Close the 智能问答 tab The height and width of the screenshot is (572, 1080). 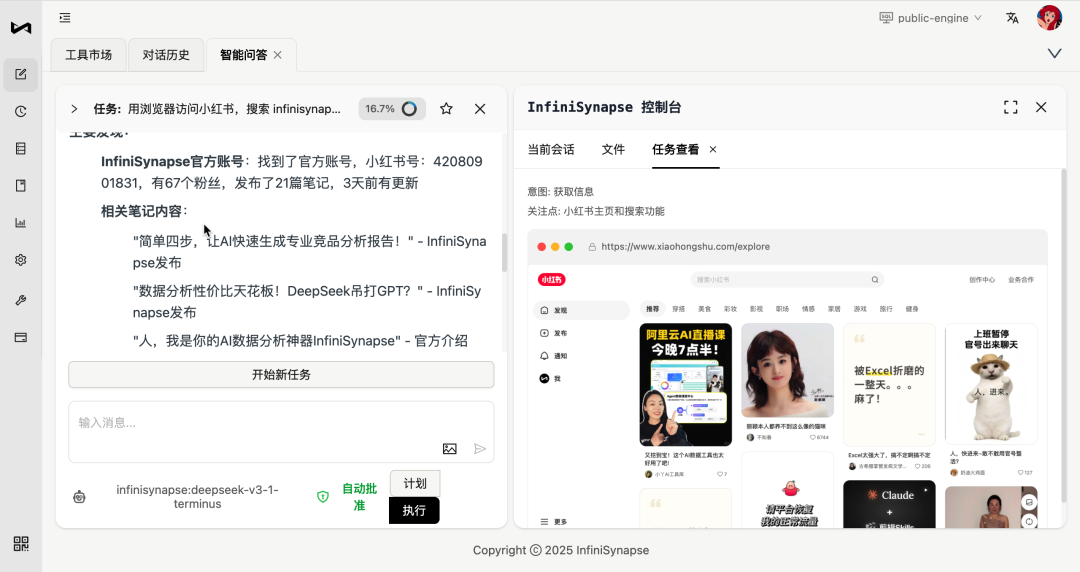[x=278, y=55]
